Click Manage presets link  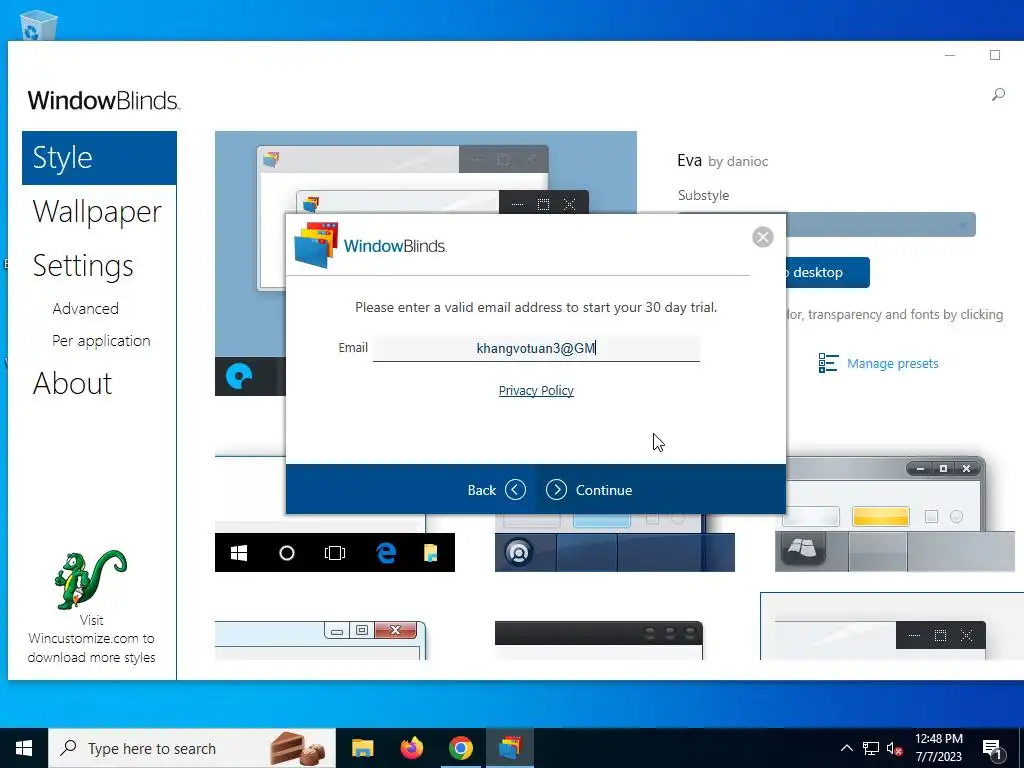tap(892, 364)
